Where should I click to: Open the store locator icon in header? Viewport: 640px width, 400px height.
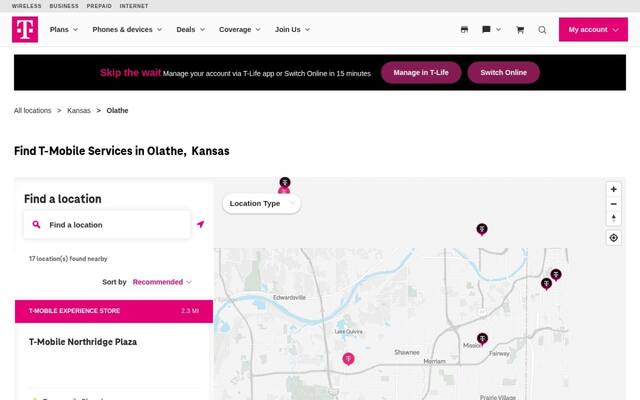(464, 29)
